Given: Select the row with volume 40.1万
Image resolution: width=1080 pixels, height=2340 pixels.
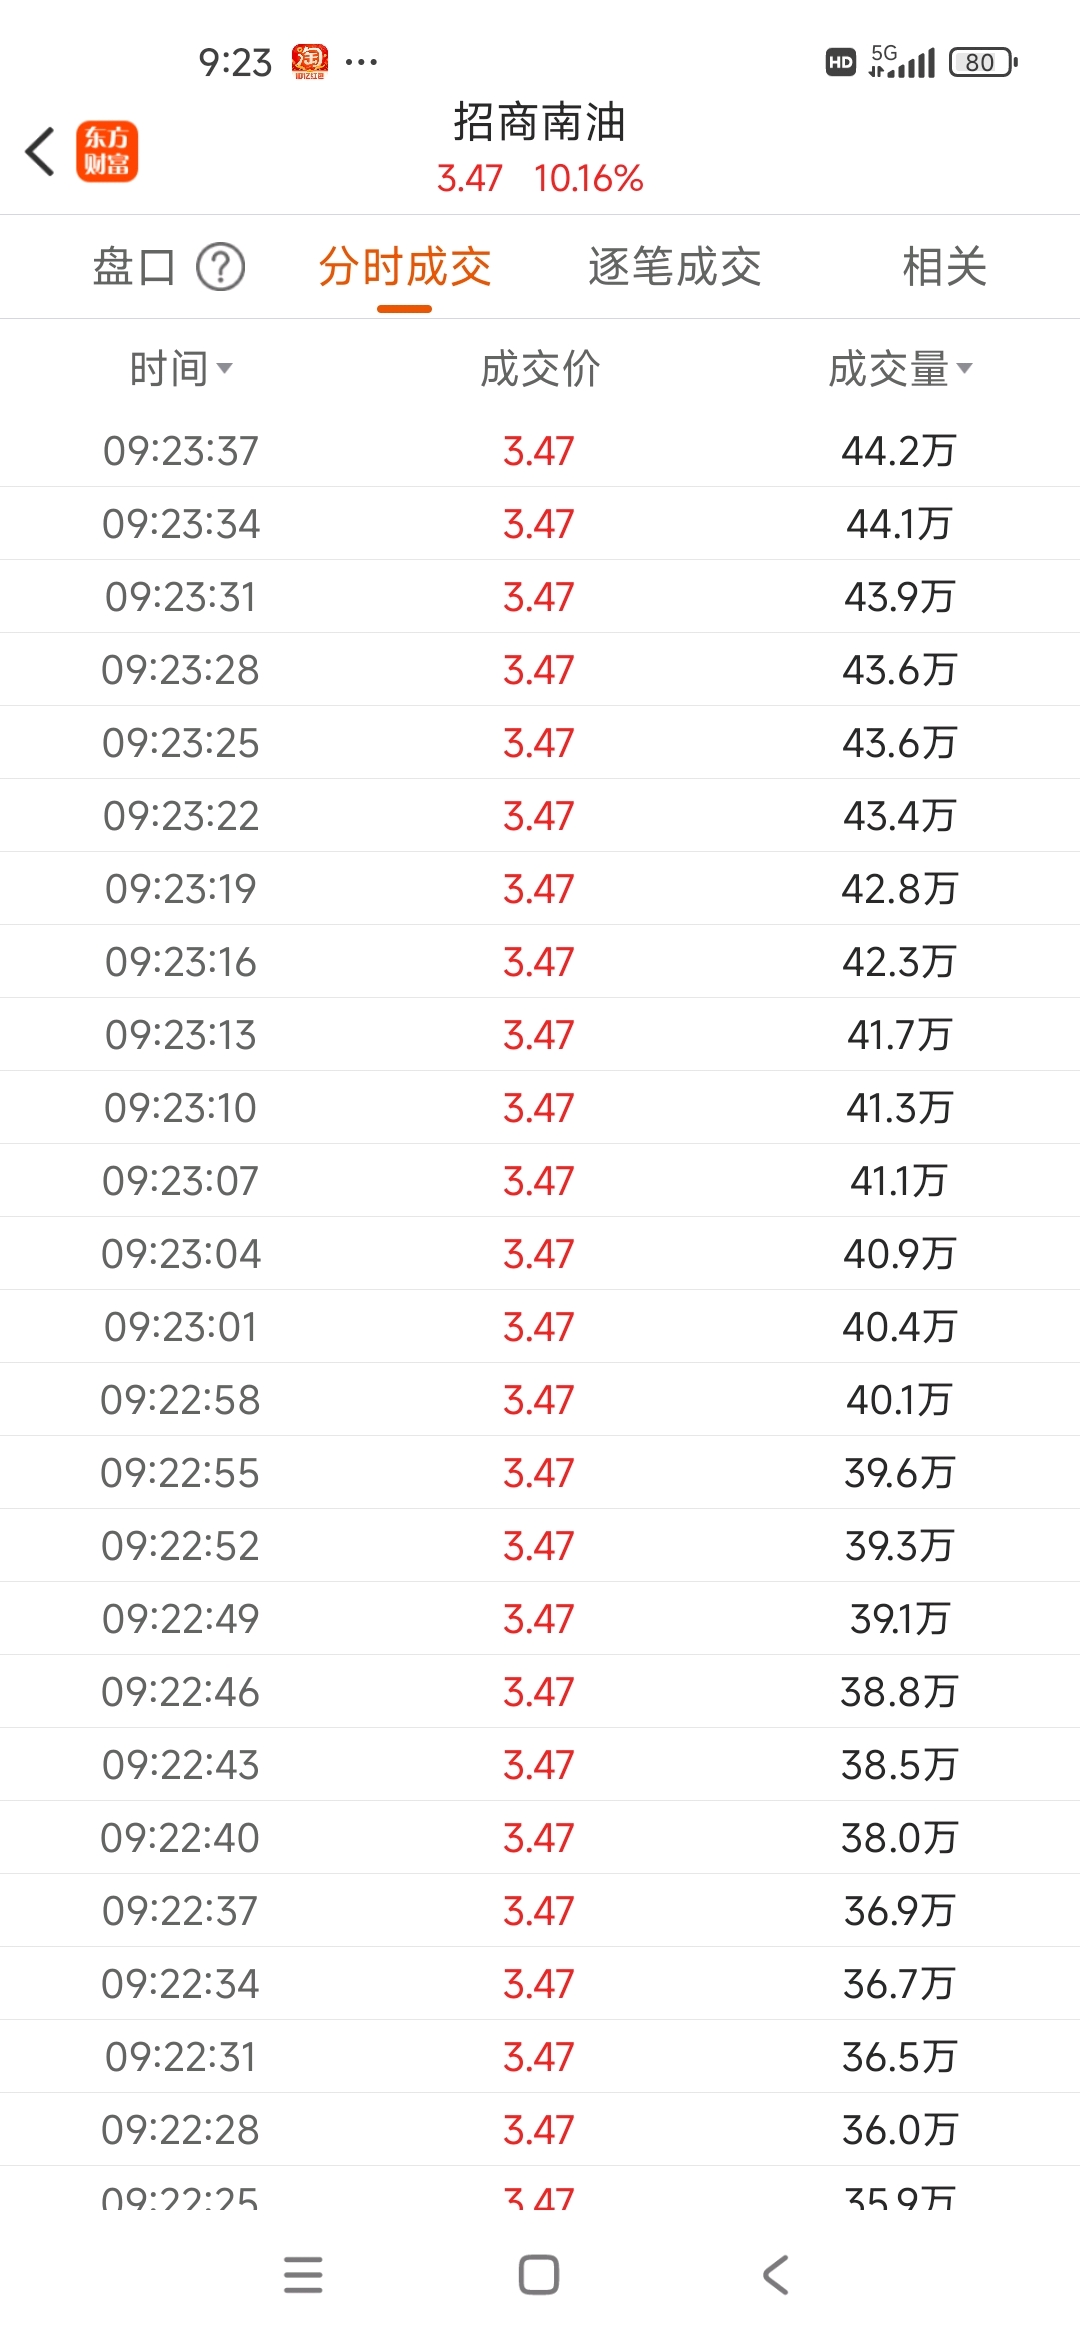Looking at the screenshot, I should click(540, 1400).
